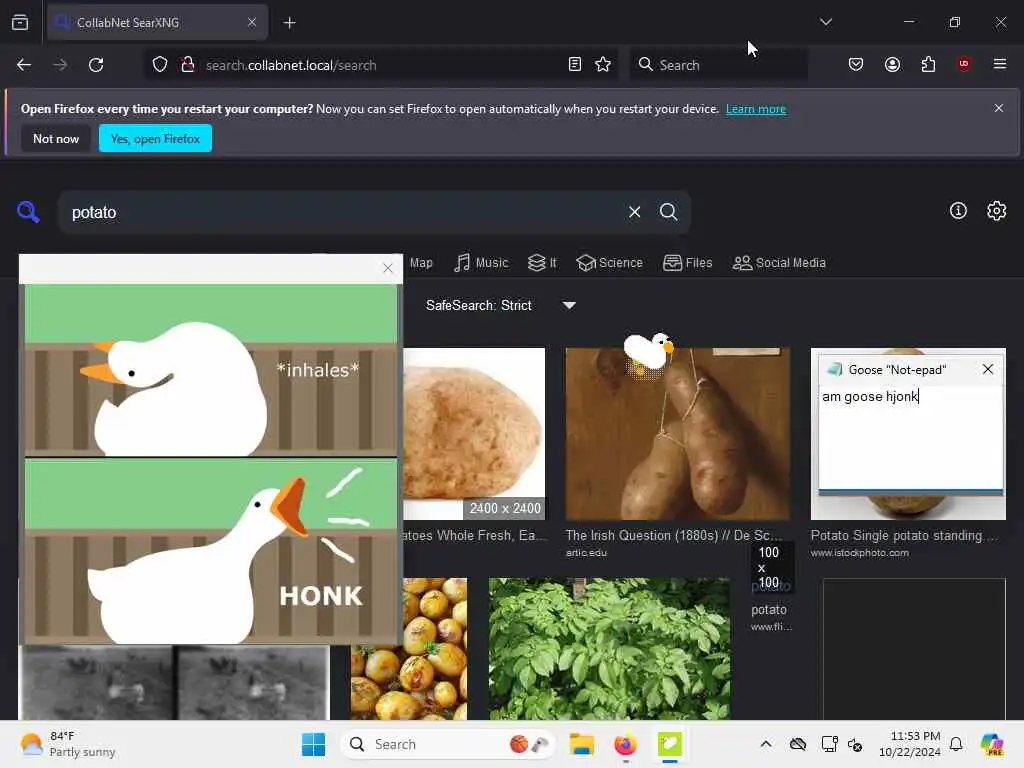The image size is (1024, 768).
Task: Click the forward navigation arrow
Action: pos(60,65)
